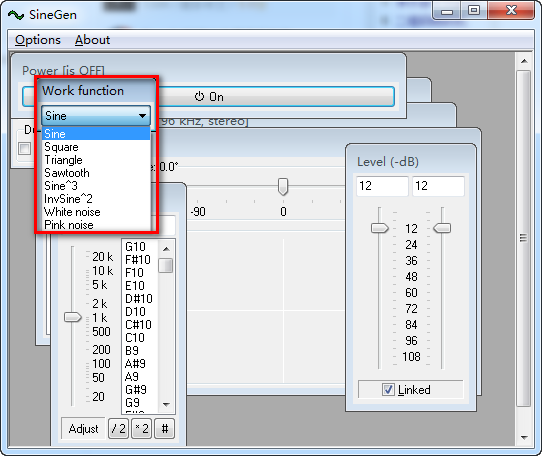
Task: Select note C10 in the note list
Action: click(x=140, y=338)
